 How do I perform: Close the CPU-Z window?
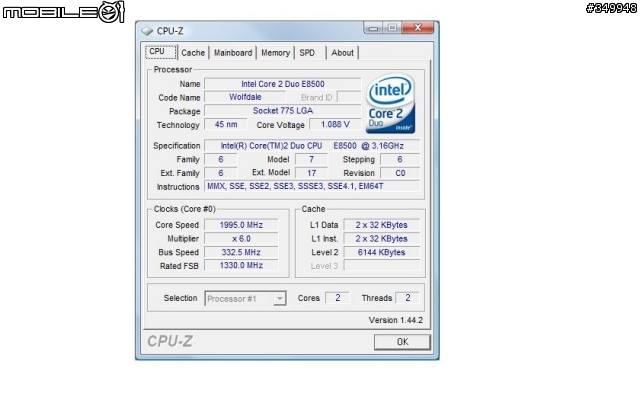[418, 28]
